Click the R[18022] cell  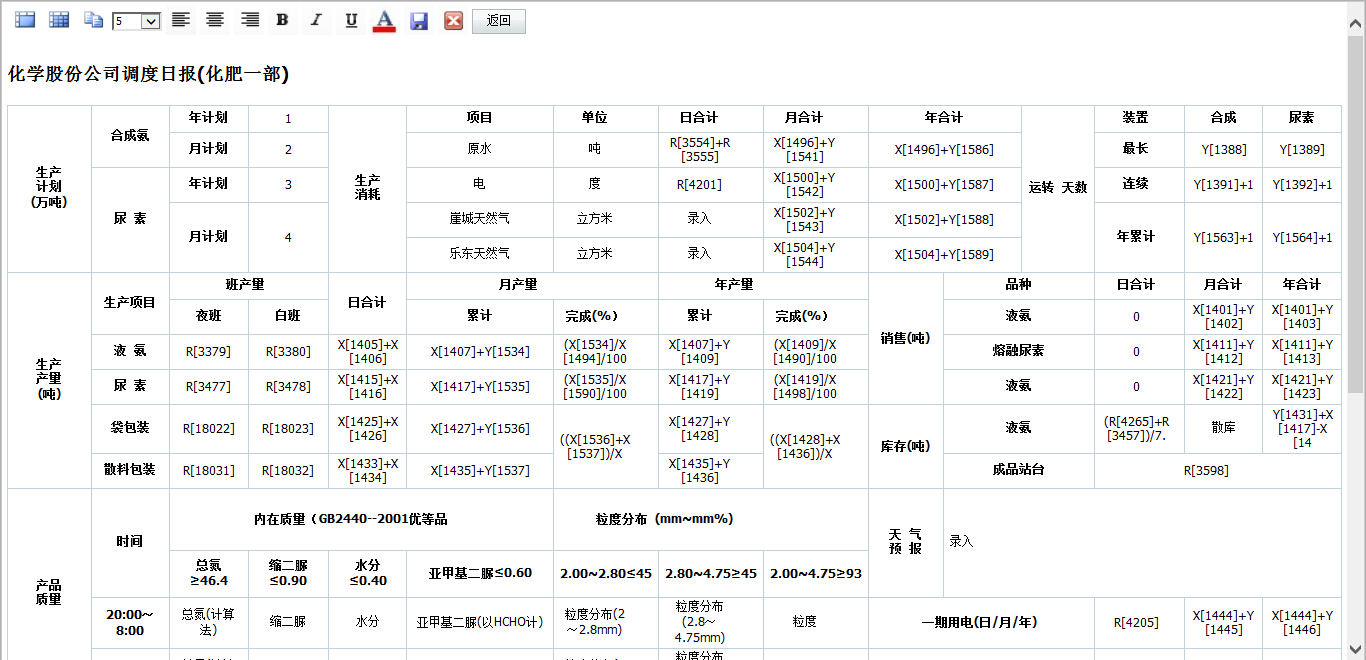(x=208, y=429)
